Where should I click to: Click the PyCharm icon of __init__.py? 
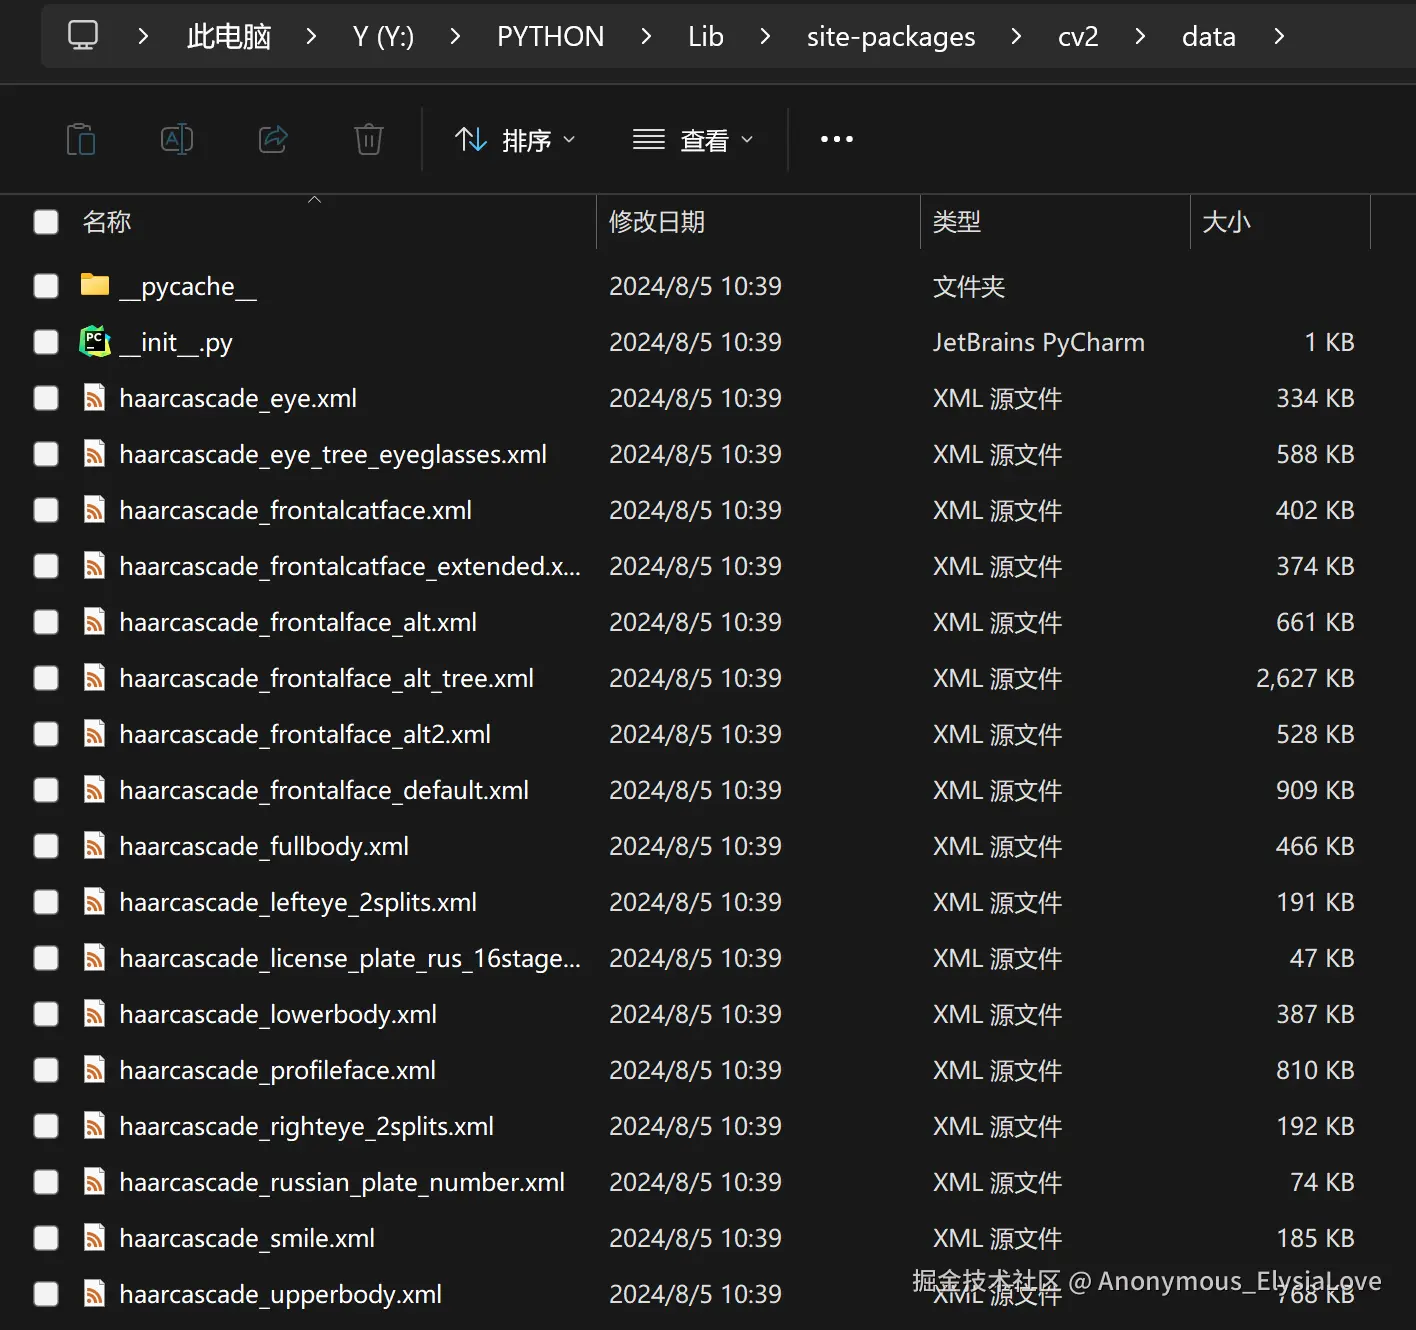point(95,341)
